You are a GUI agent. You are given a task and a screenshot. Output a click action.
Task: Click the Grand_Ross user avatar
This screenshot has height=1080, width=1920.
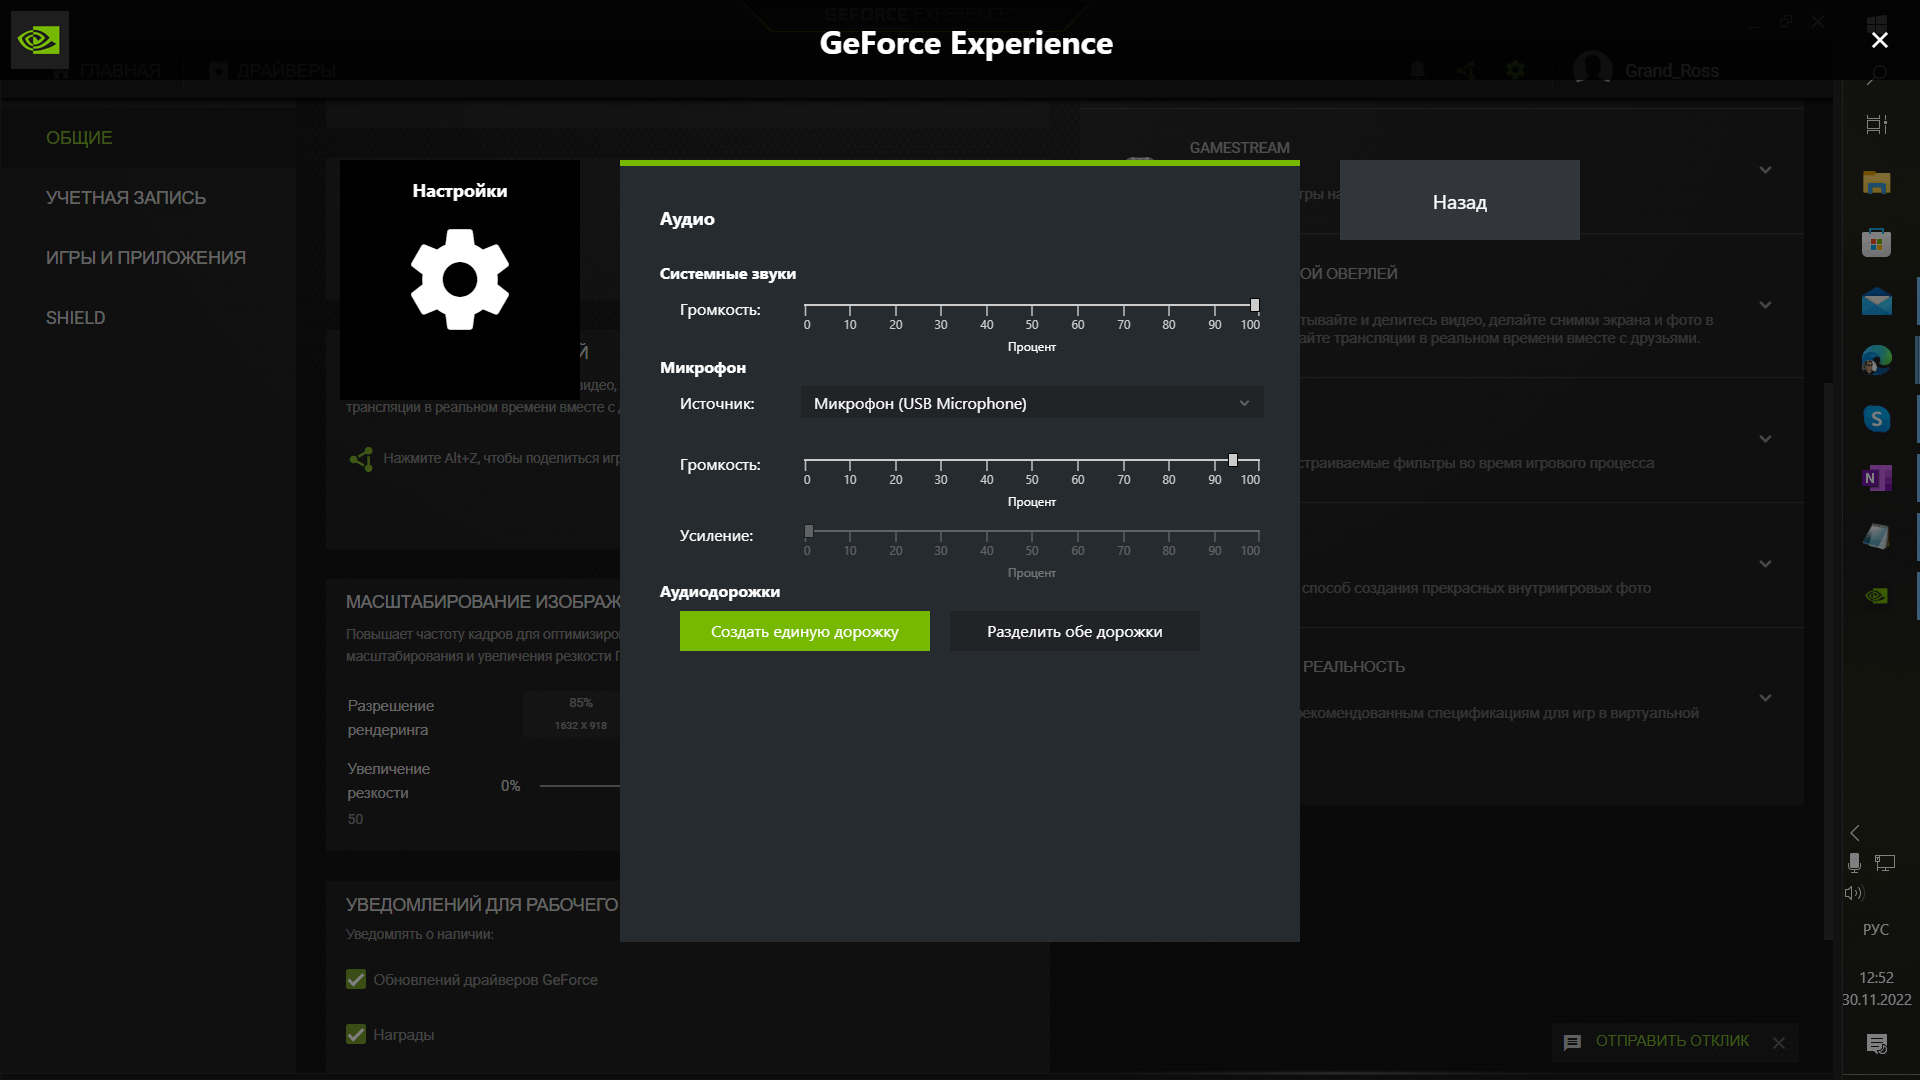[1592, 69]
